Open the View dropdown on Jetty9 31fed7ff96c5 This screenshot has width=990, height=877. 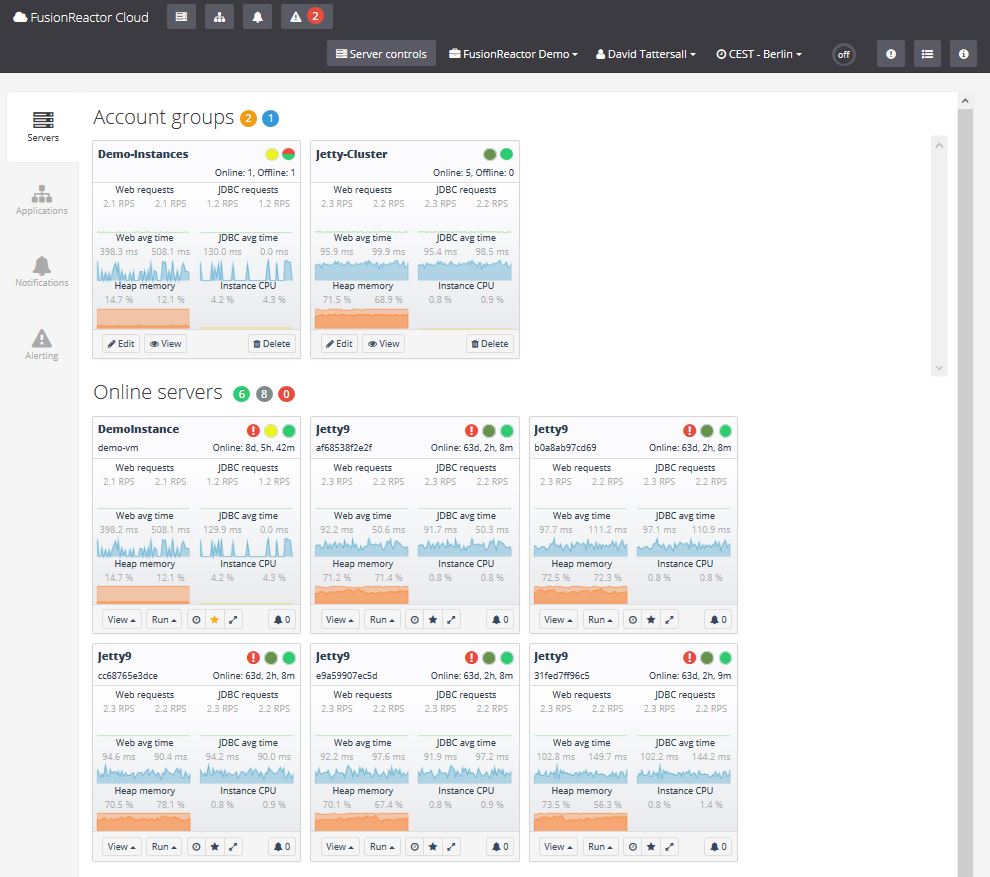coord(558,847)
